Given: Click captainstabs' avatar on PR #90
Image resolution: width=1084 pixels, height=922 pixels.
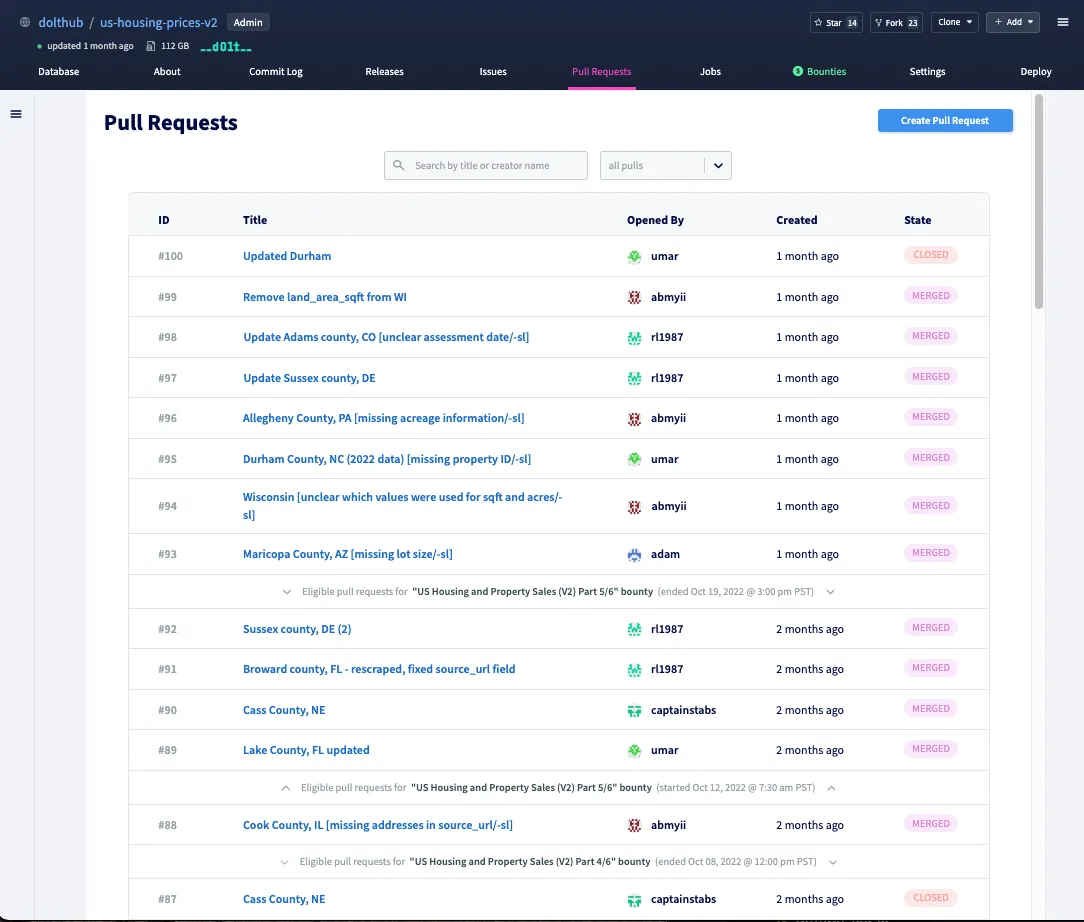Looking at the screenshot, I should tap(634, 710).
